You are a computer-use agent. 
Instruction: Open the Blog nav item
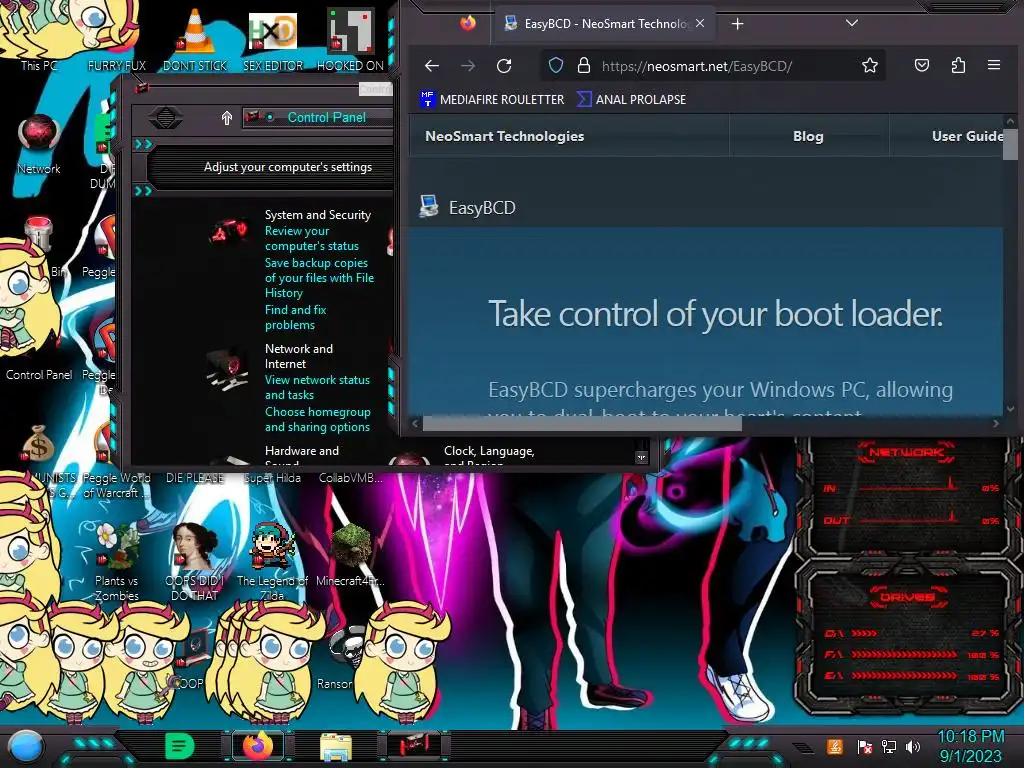coord(808,136)
